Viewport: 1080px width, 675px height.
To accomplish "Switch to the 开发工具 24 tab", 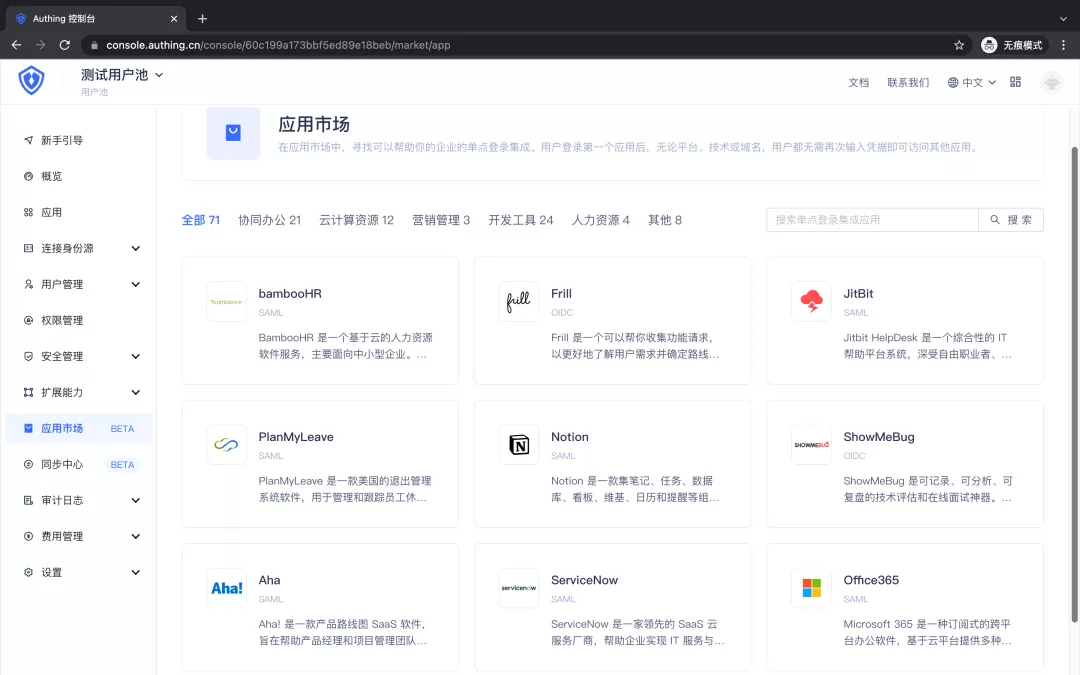I will pos(521,220).
